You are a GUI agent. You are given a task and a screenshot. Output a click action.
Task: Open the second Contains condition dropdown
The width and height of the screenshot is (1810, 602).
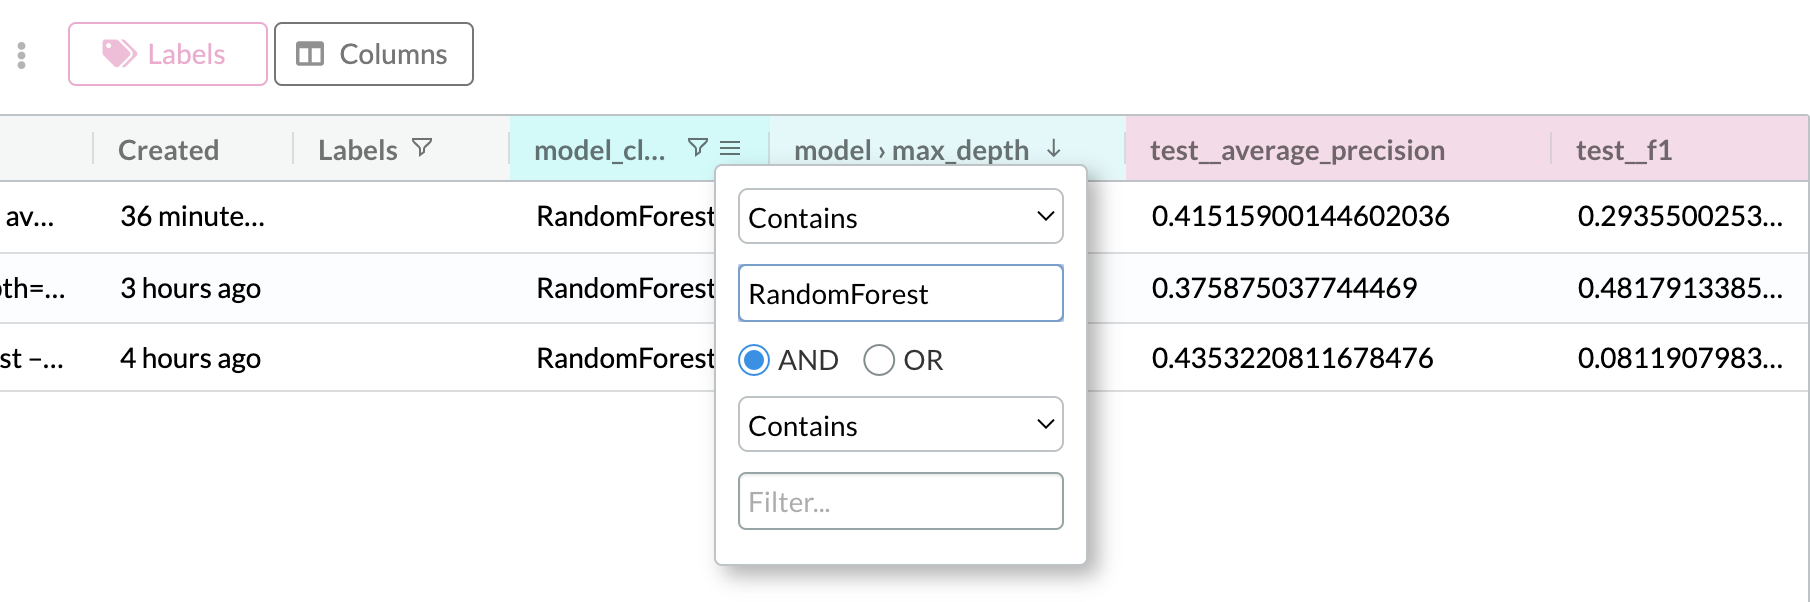pyautogui.click(x=900, y=425)
